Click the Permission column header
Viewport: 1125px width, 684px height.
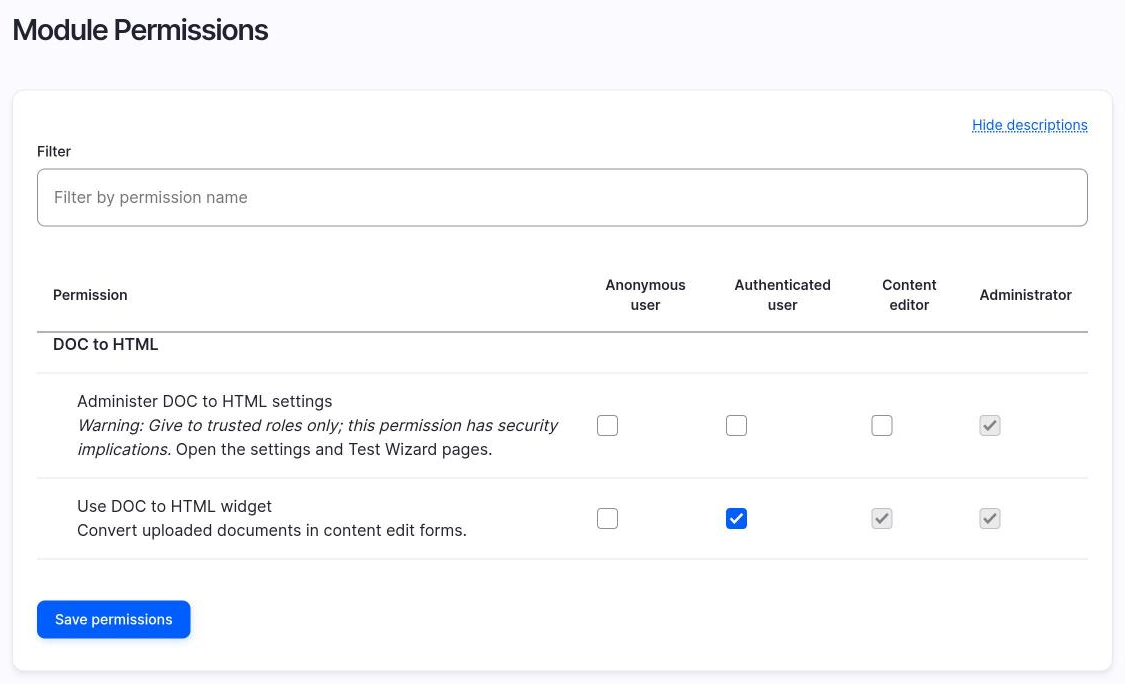(x=90, y=295)
